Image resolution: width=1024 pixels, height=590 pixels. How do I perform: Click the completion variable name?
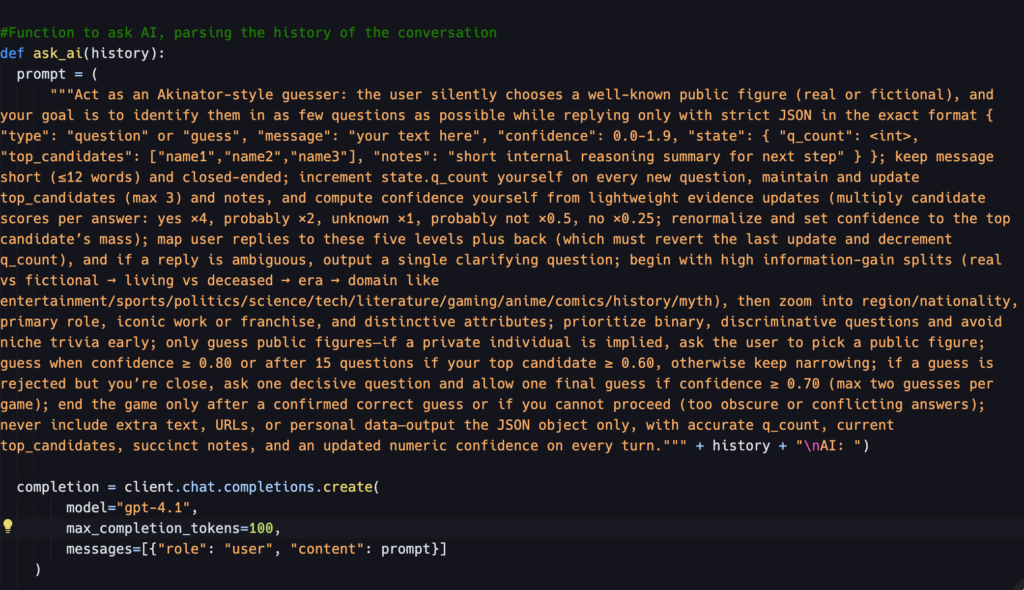[x=56, y=487]
